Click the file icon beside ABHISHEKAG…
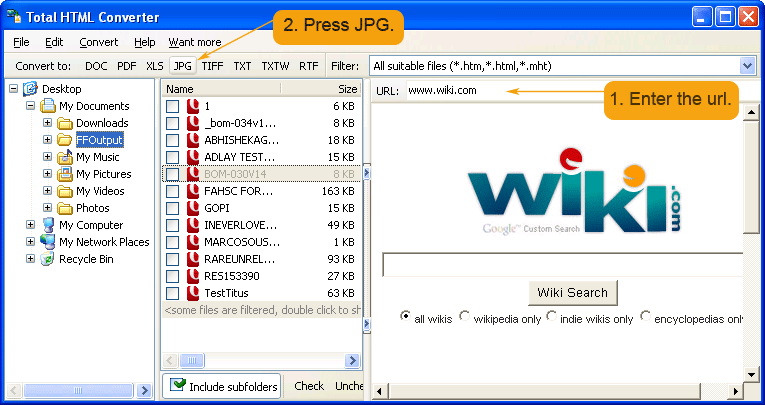Viewport: 765px width, 405px height. click(193, 140)
